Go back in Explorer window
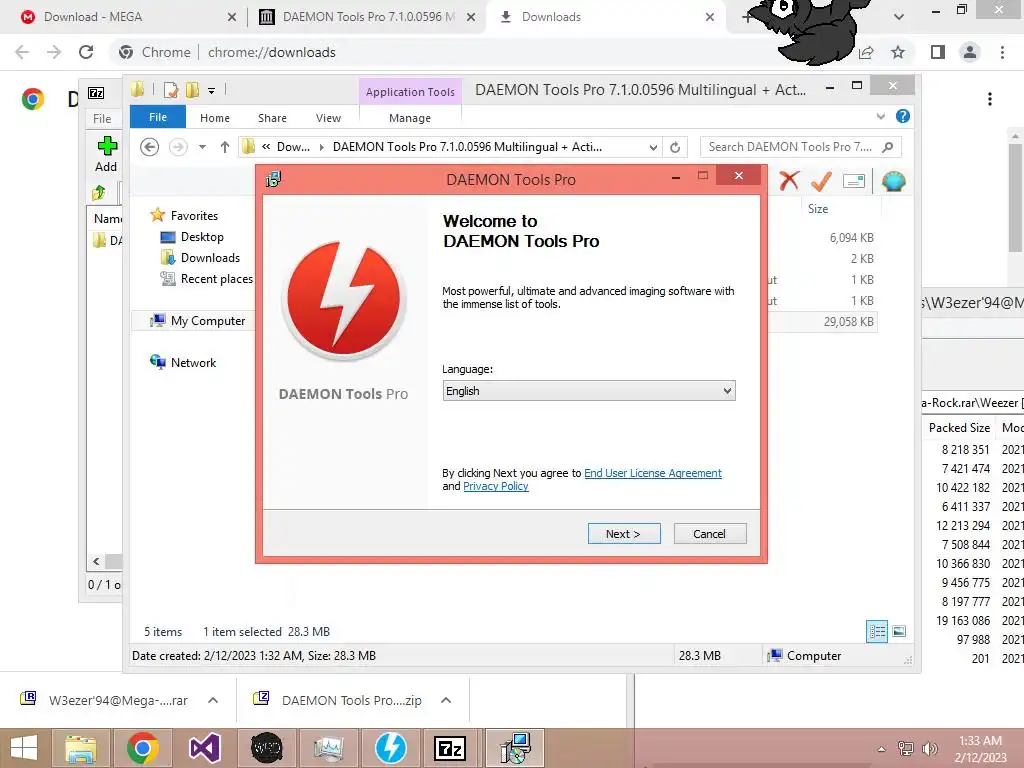Viewport: 1024px width, 768px height. (x=150, y=147)
